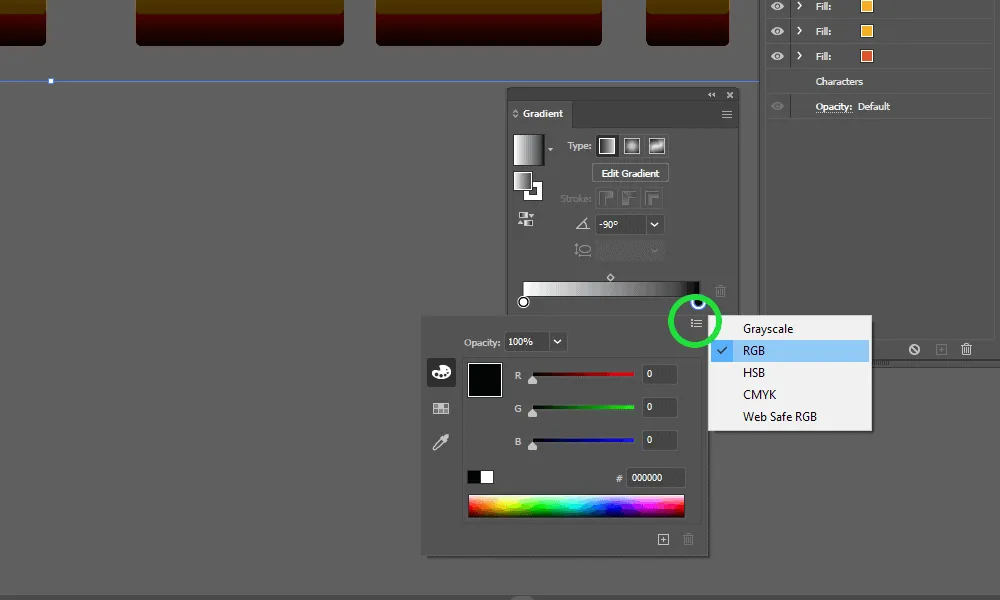1000x600 pixels.
Task: Open the angle -90° dropdown
Action: coord(654,224)
